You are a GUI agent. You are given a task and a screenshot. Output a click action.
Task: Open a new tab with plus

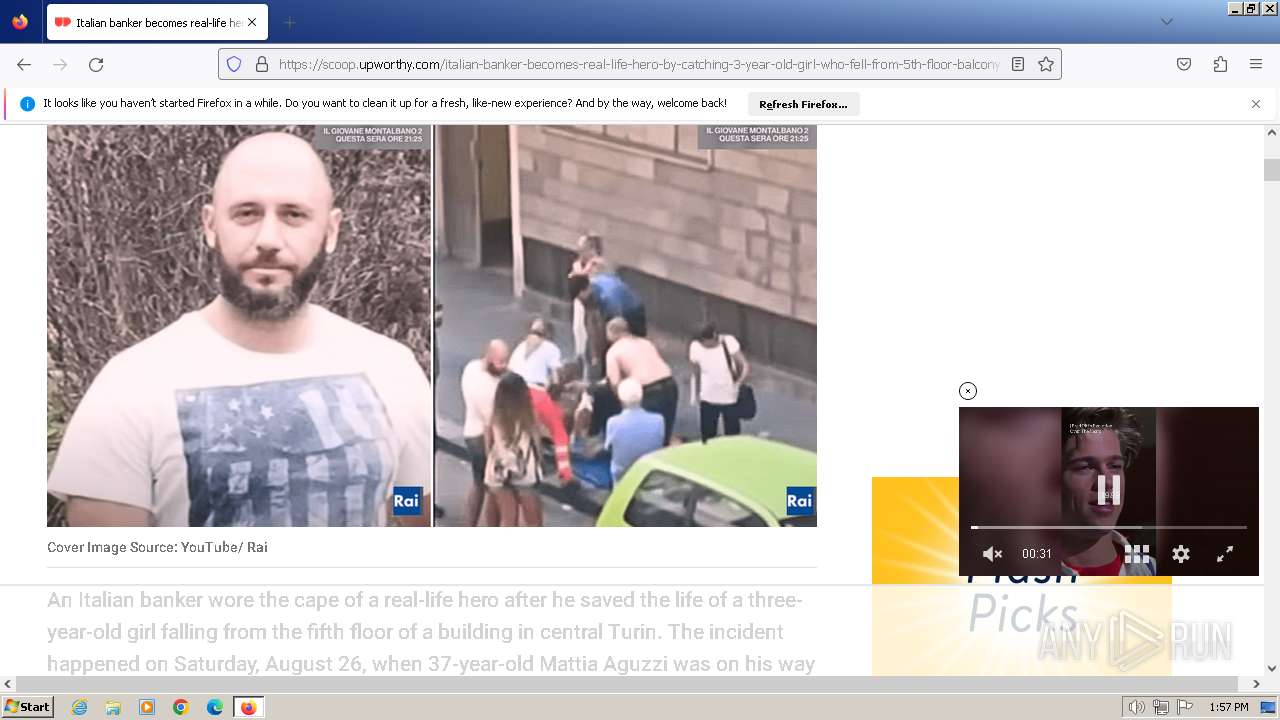click(289, 22)
